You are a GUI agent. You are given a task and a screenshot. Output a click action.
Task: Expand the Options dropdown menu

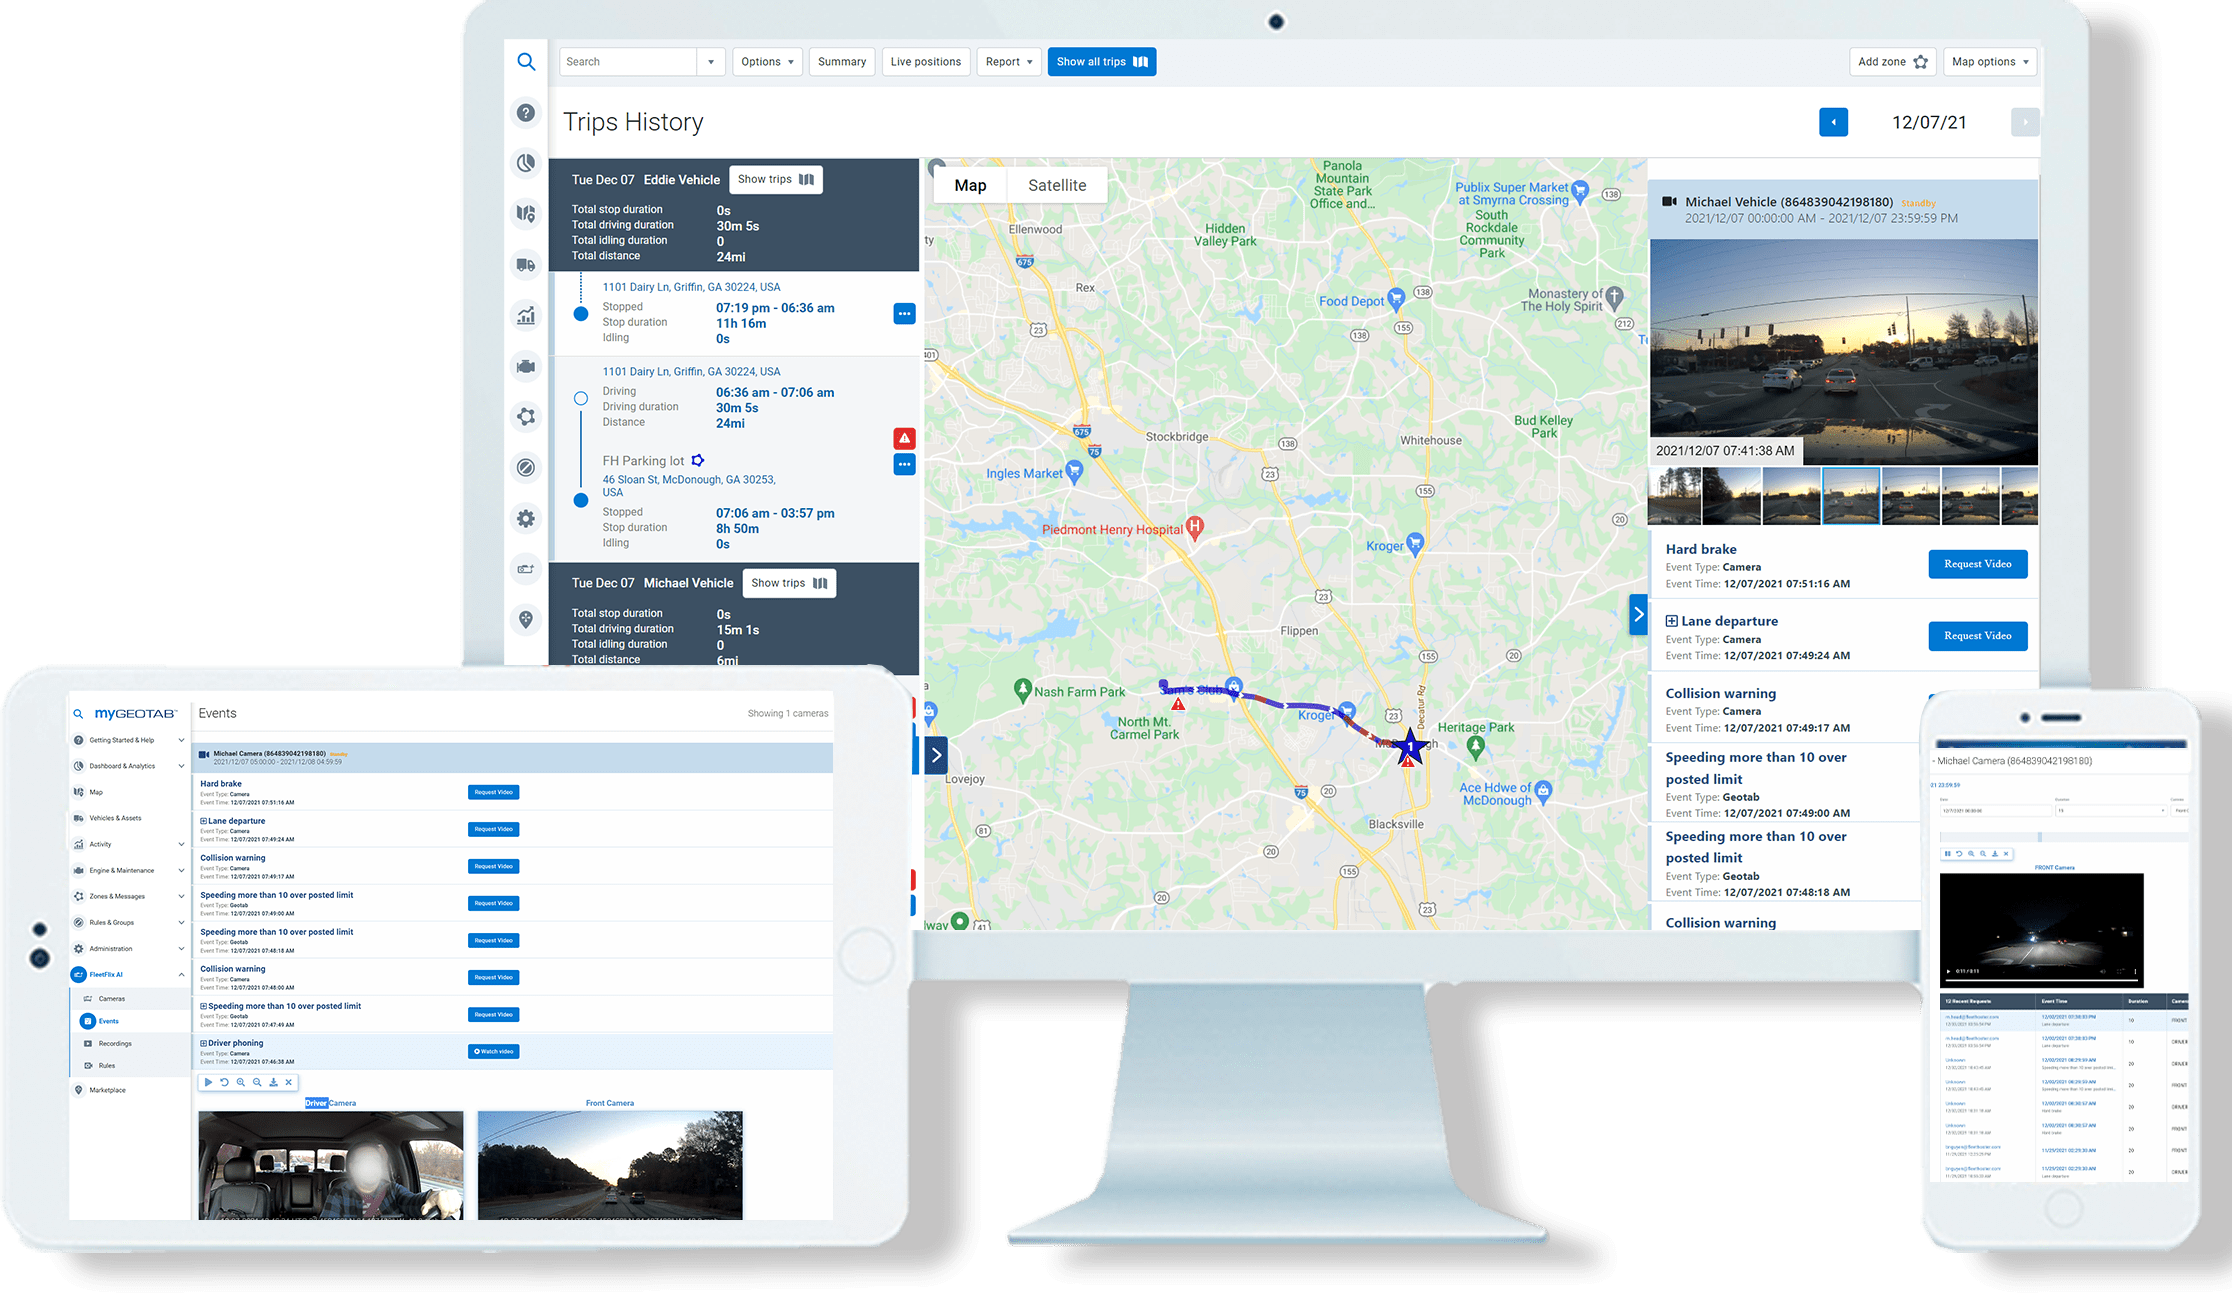click(766, 62)
